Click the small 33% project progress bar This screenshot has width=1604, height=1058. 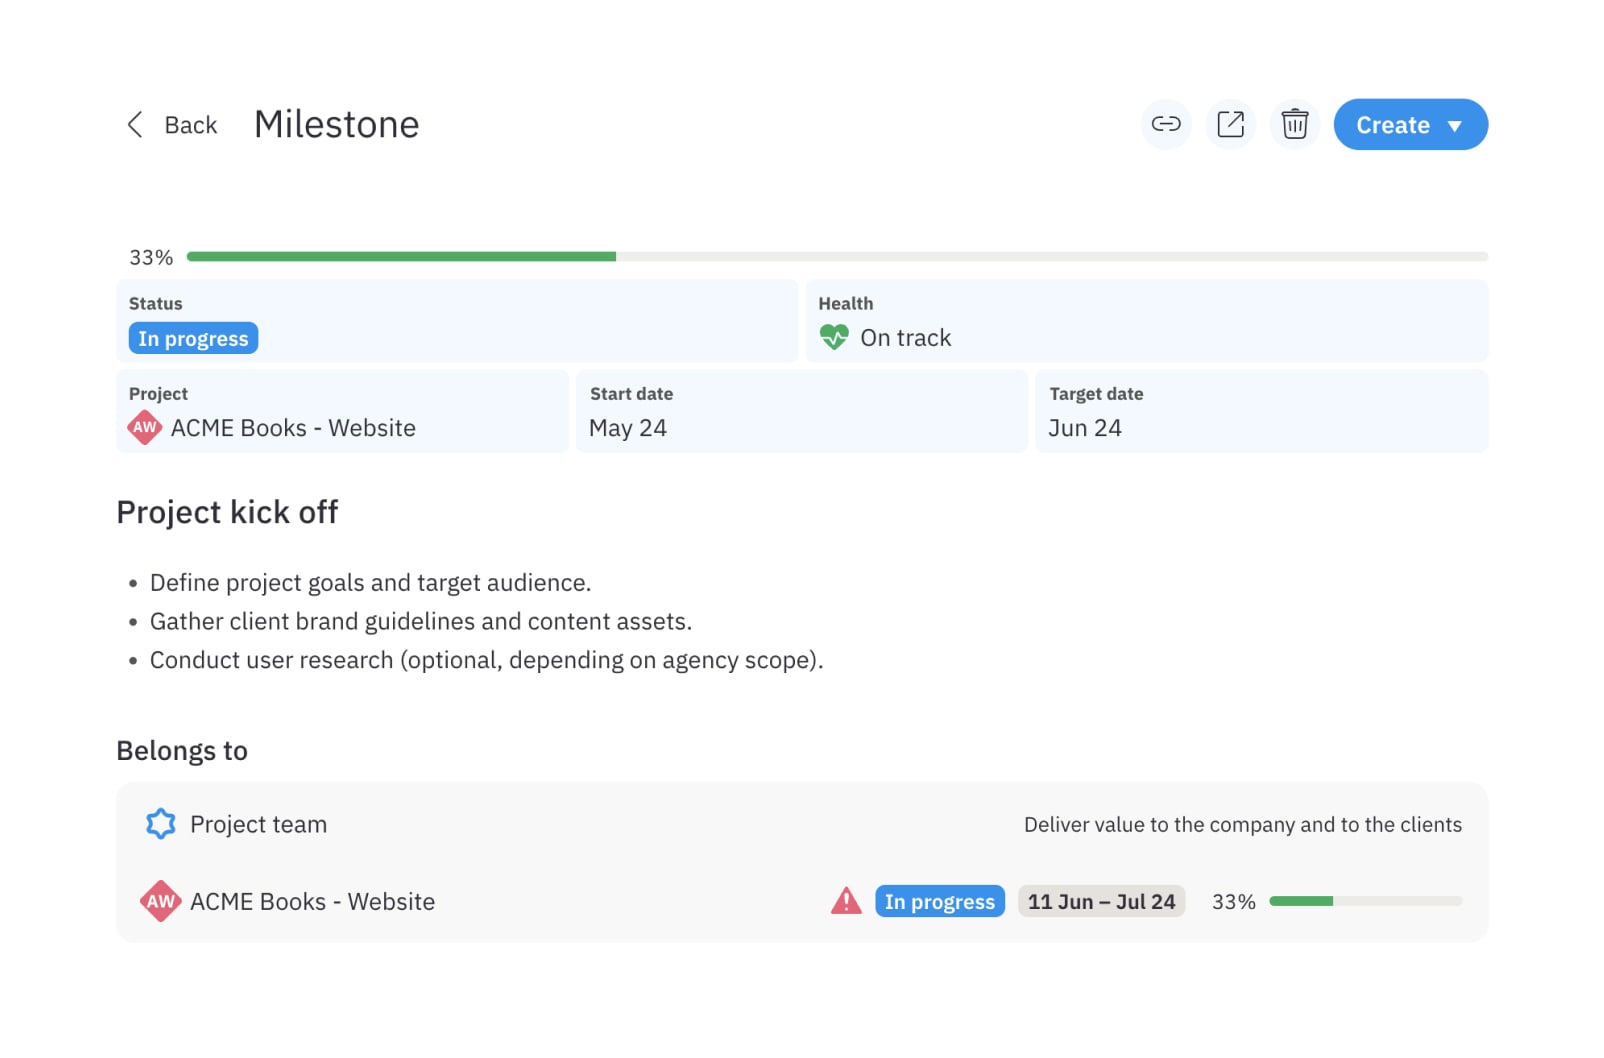(1365, 901)
